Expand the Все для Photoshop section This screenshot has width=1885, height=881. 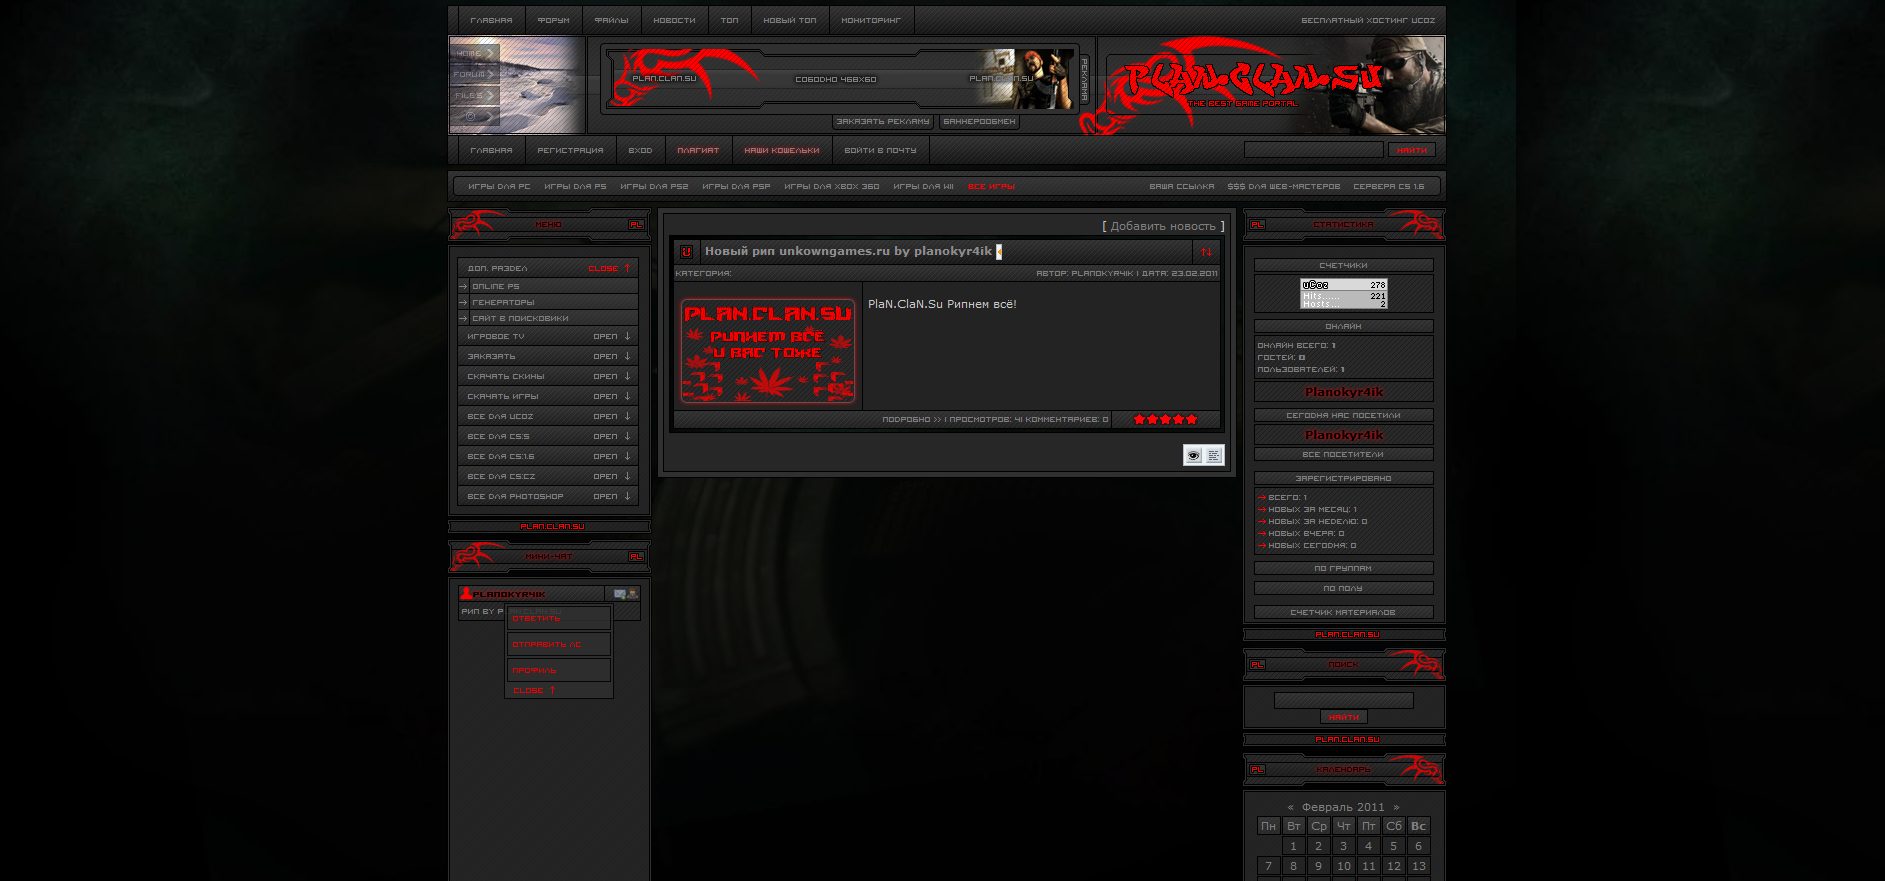611,497
